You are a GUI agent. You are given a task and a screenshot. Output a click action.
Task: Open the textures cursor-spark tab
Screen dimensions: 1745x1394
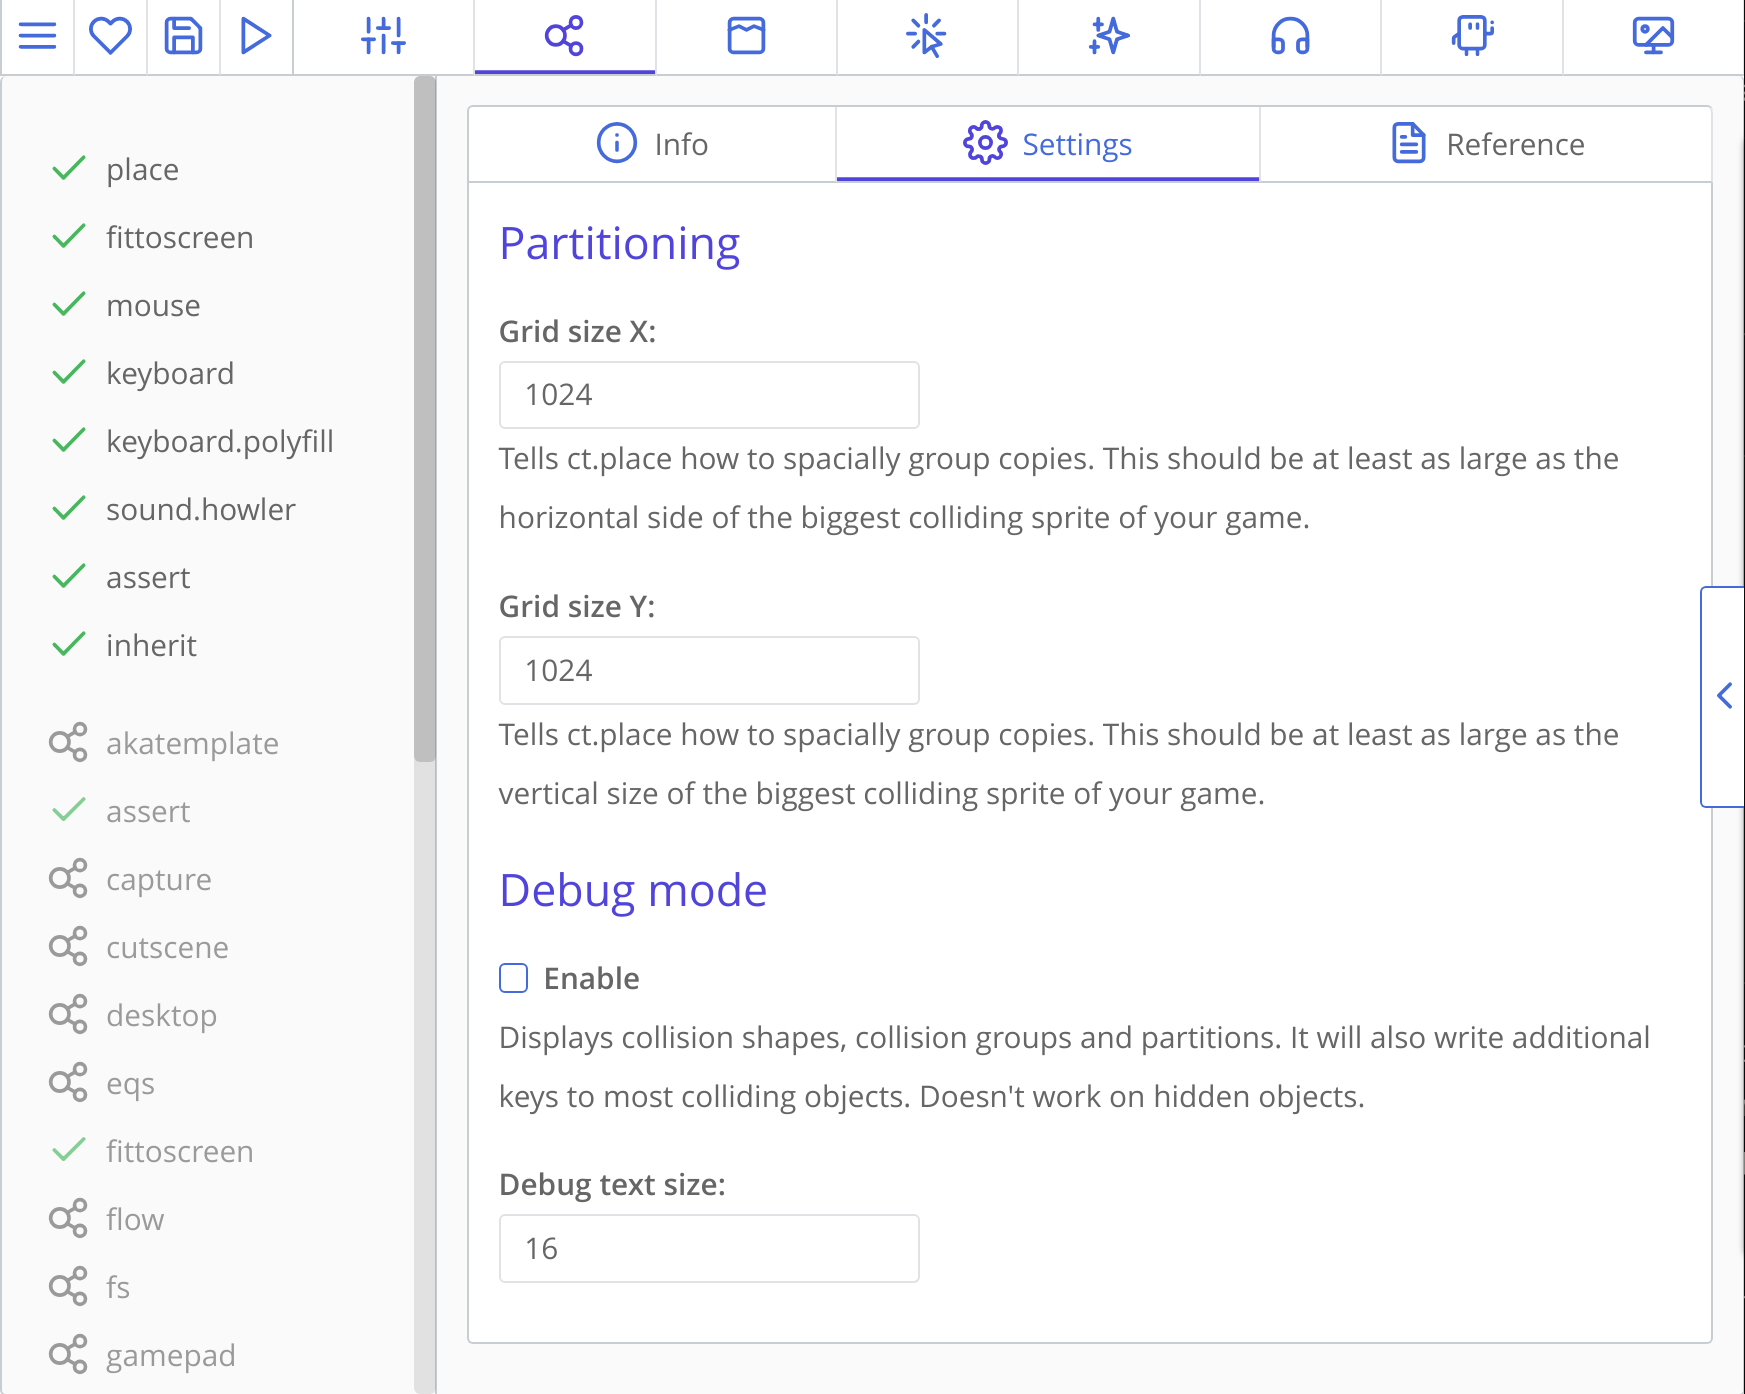tap(927, 37)
